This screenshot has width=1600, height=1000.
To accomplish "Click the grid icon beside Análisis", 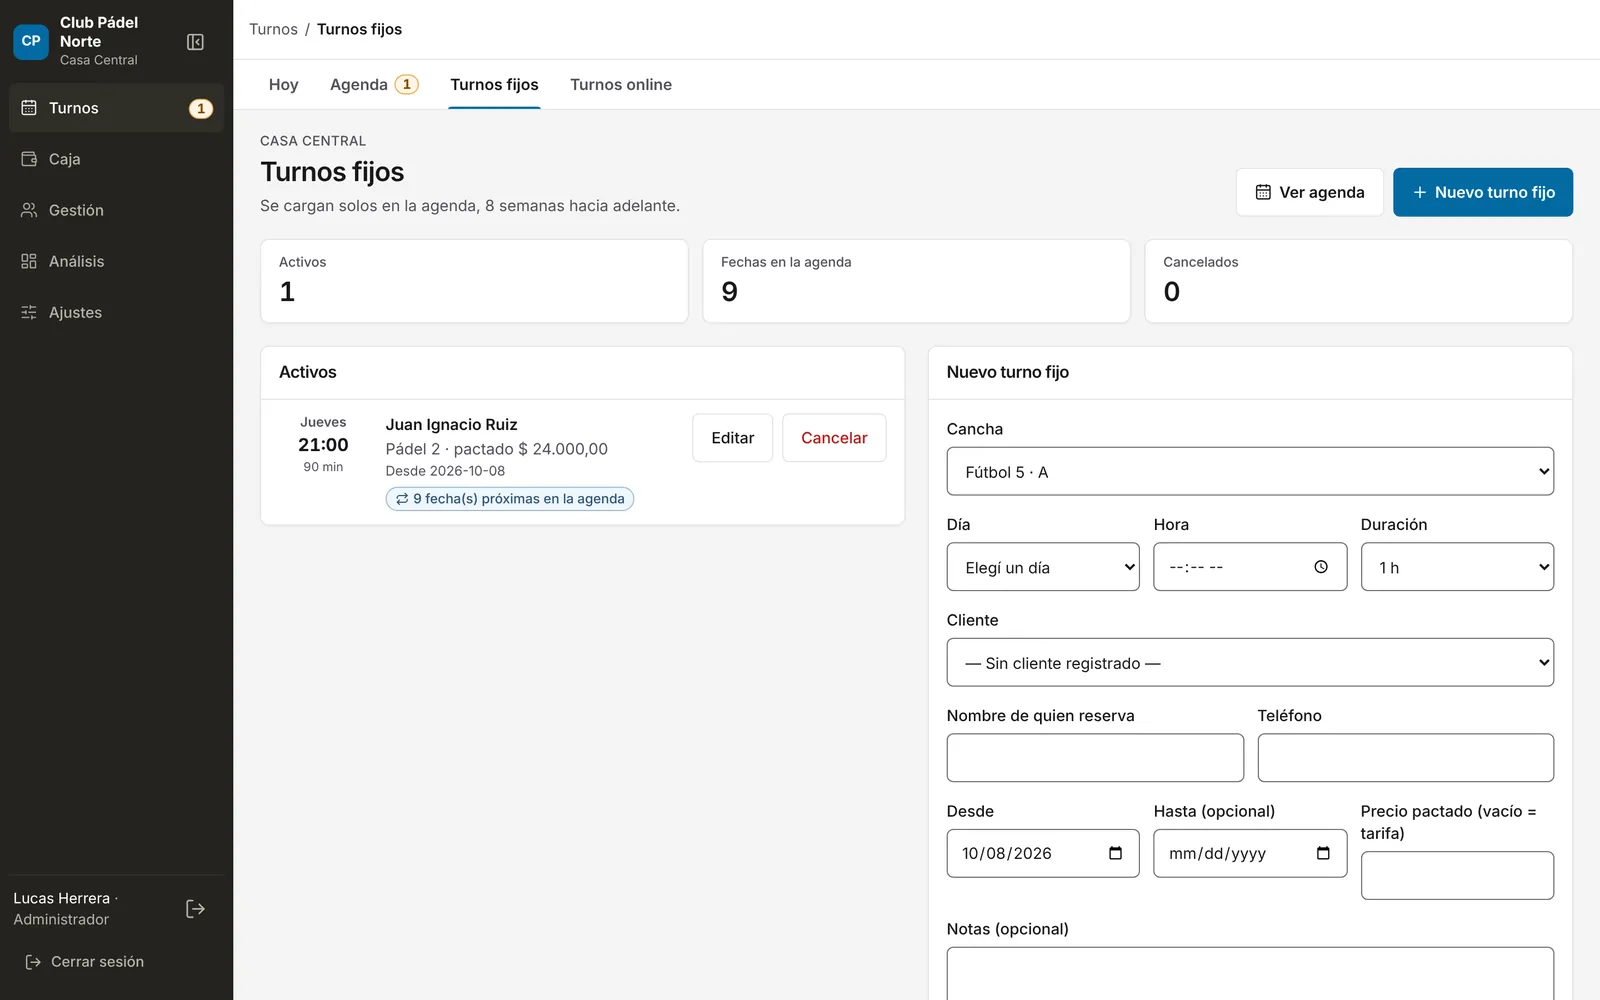I will [x=29, y=261].
